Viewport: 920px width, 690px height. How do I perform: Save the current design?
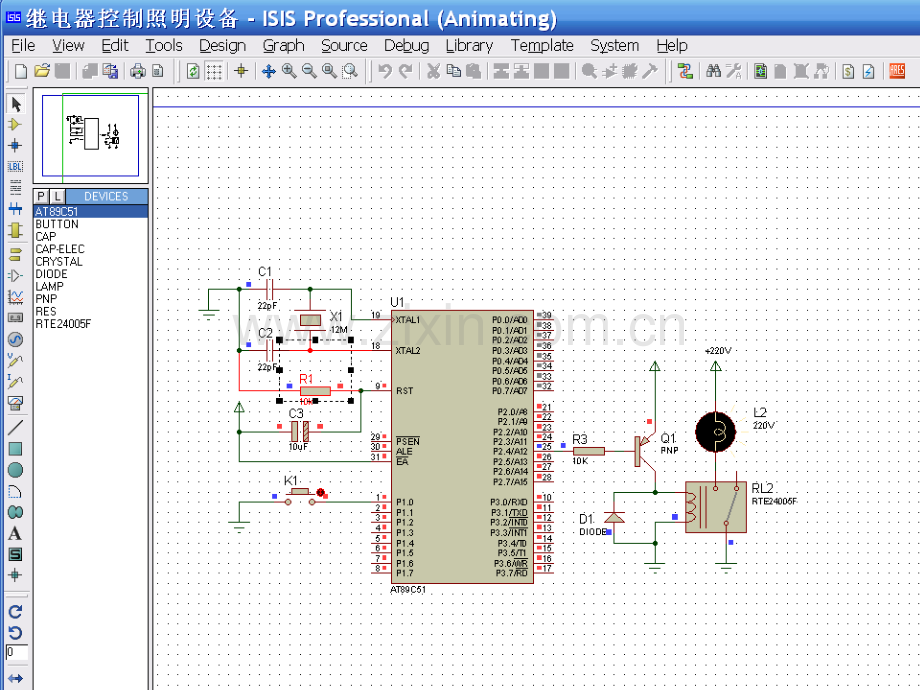click(x=62, y=71)
